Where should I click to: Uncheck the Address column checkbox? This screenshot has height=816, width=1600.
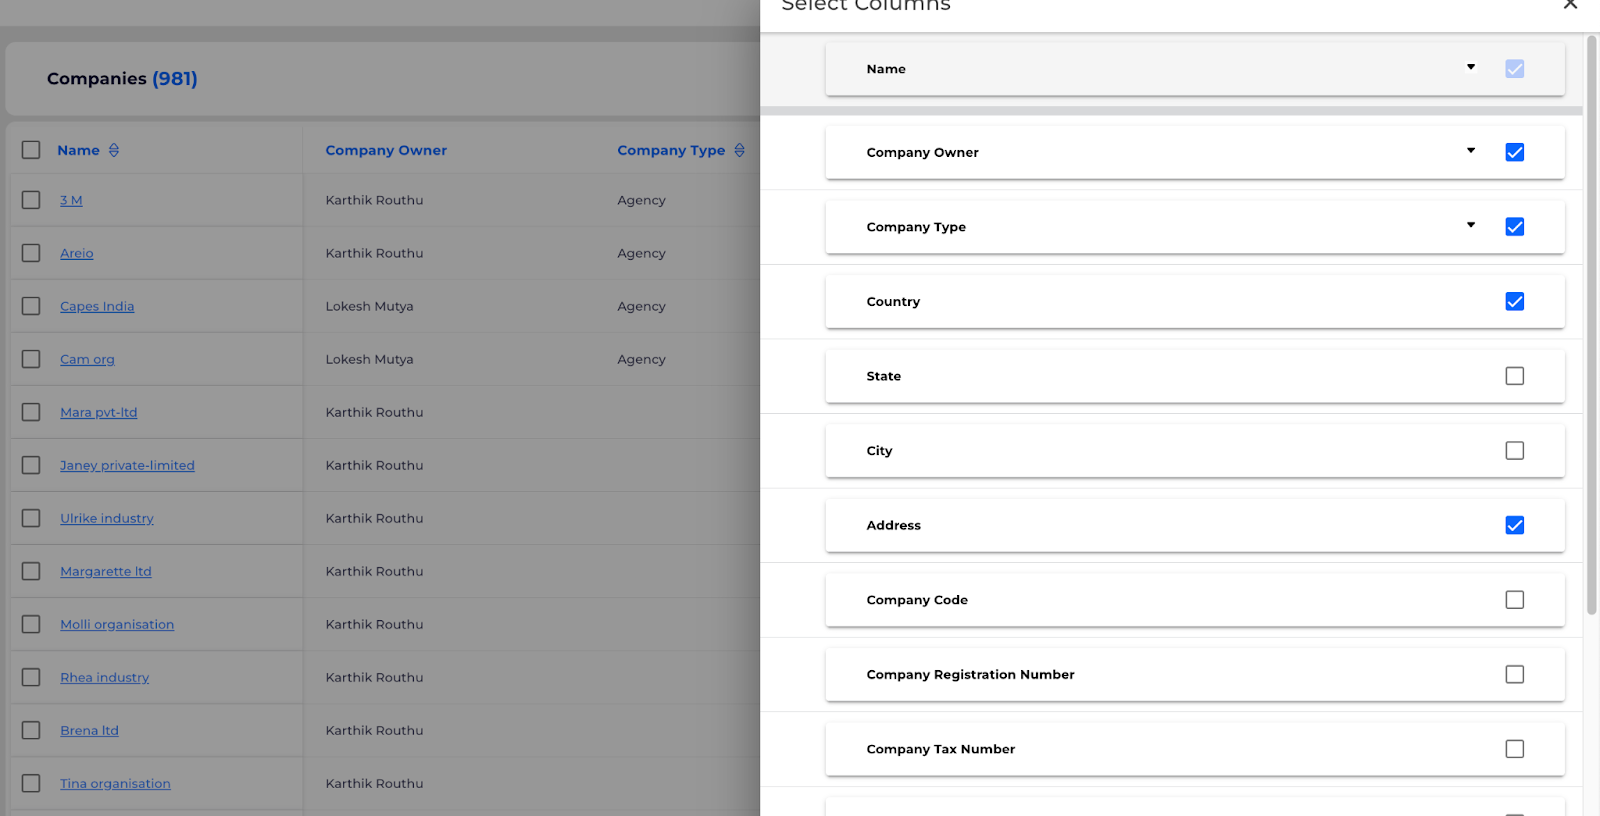tap(1515, 525)
